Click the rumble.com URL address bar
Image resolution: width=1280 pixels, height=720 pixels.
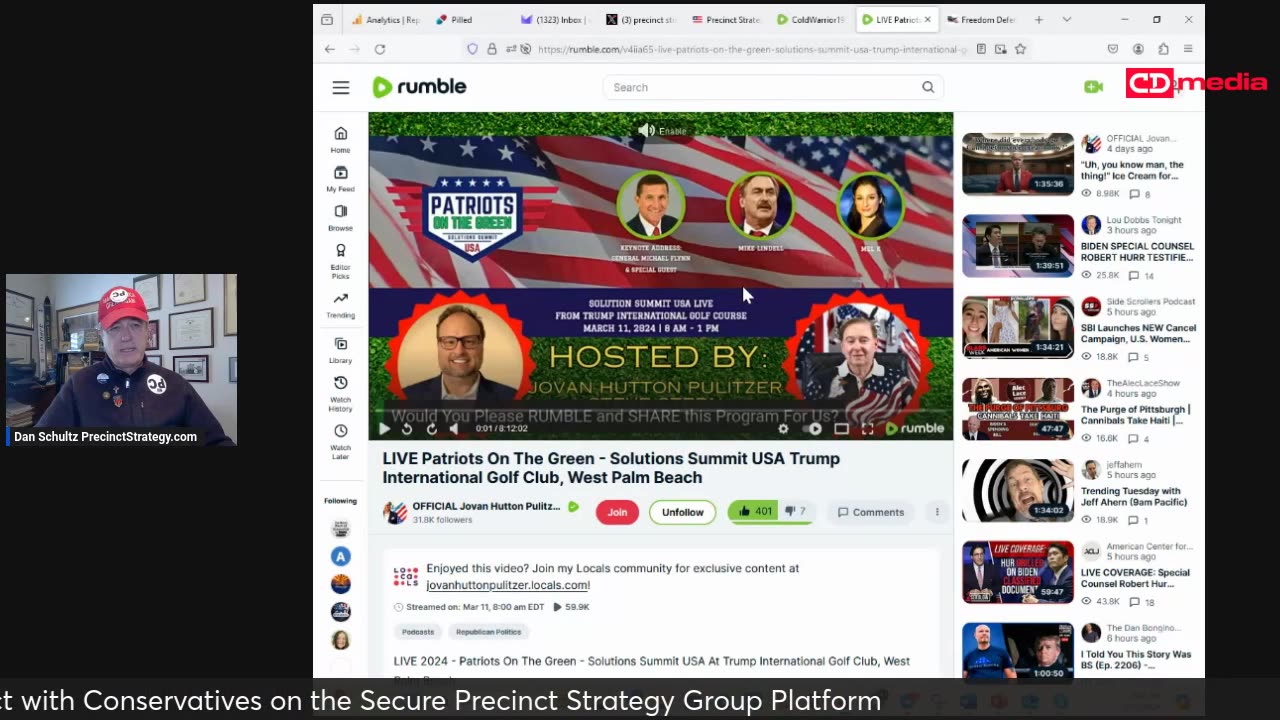tap(752, 49)
